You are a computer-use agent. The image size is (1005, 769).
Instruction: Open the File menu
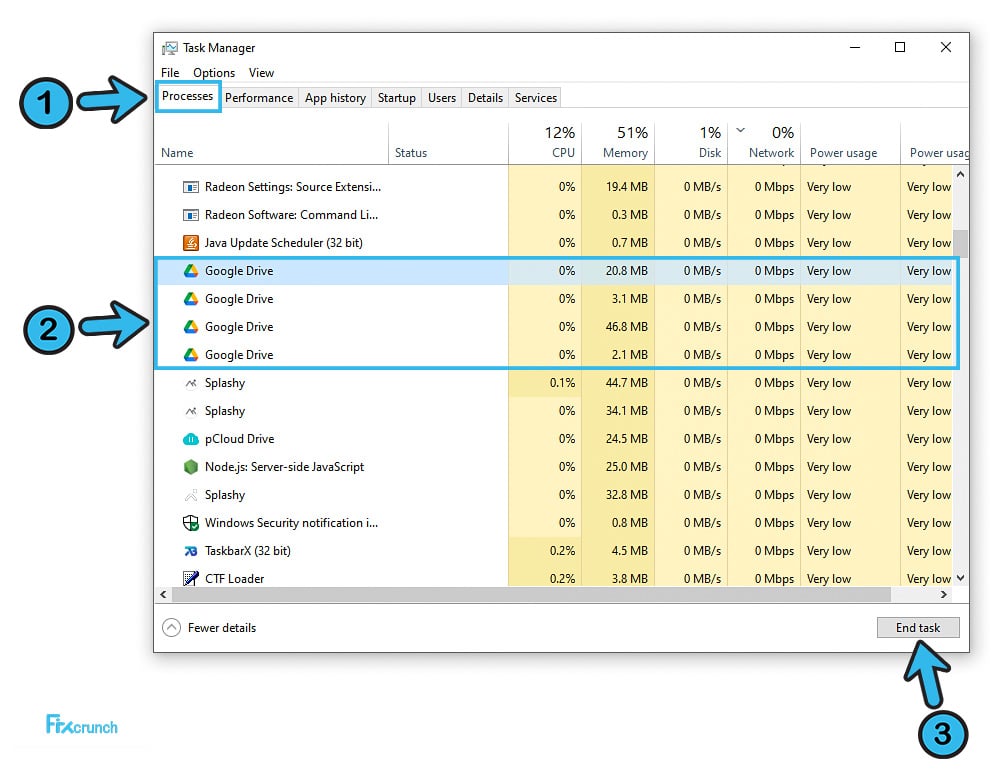pyautogui.click(x=170, y=72)
